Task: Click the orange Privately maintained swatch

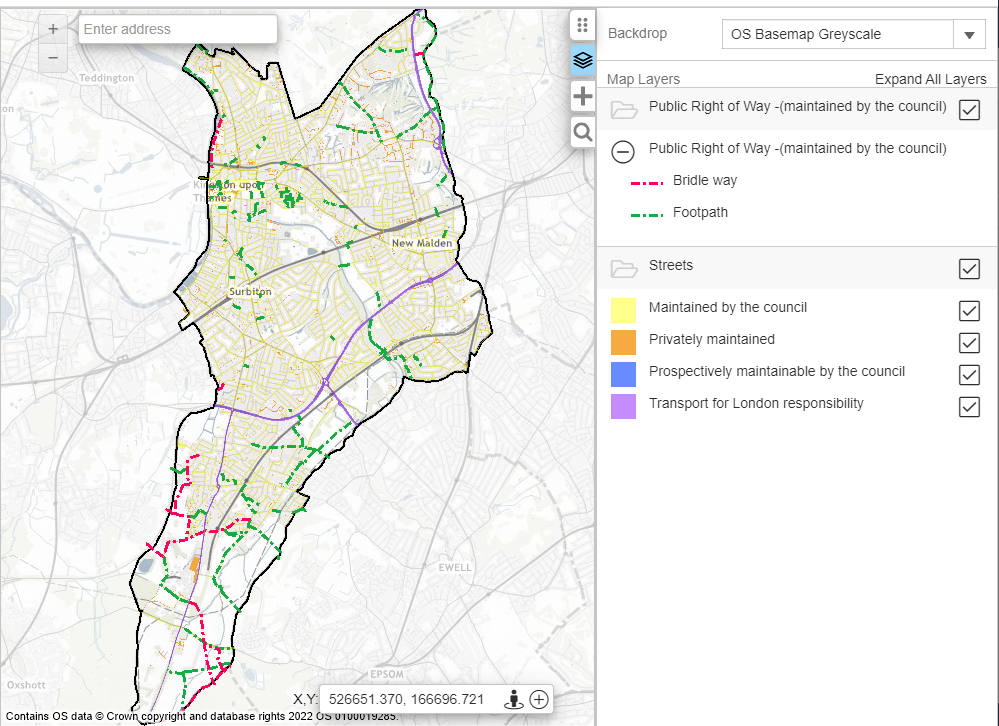Action: pos(623,343)
